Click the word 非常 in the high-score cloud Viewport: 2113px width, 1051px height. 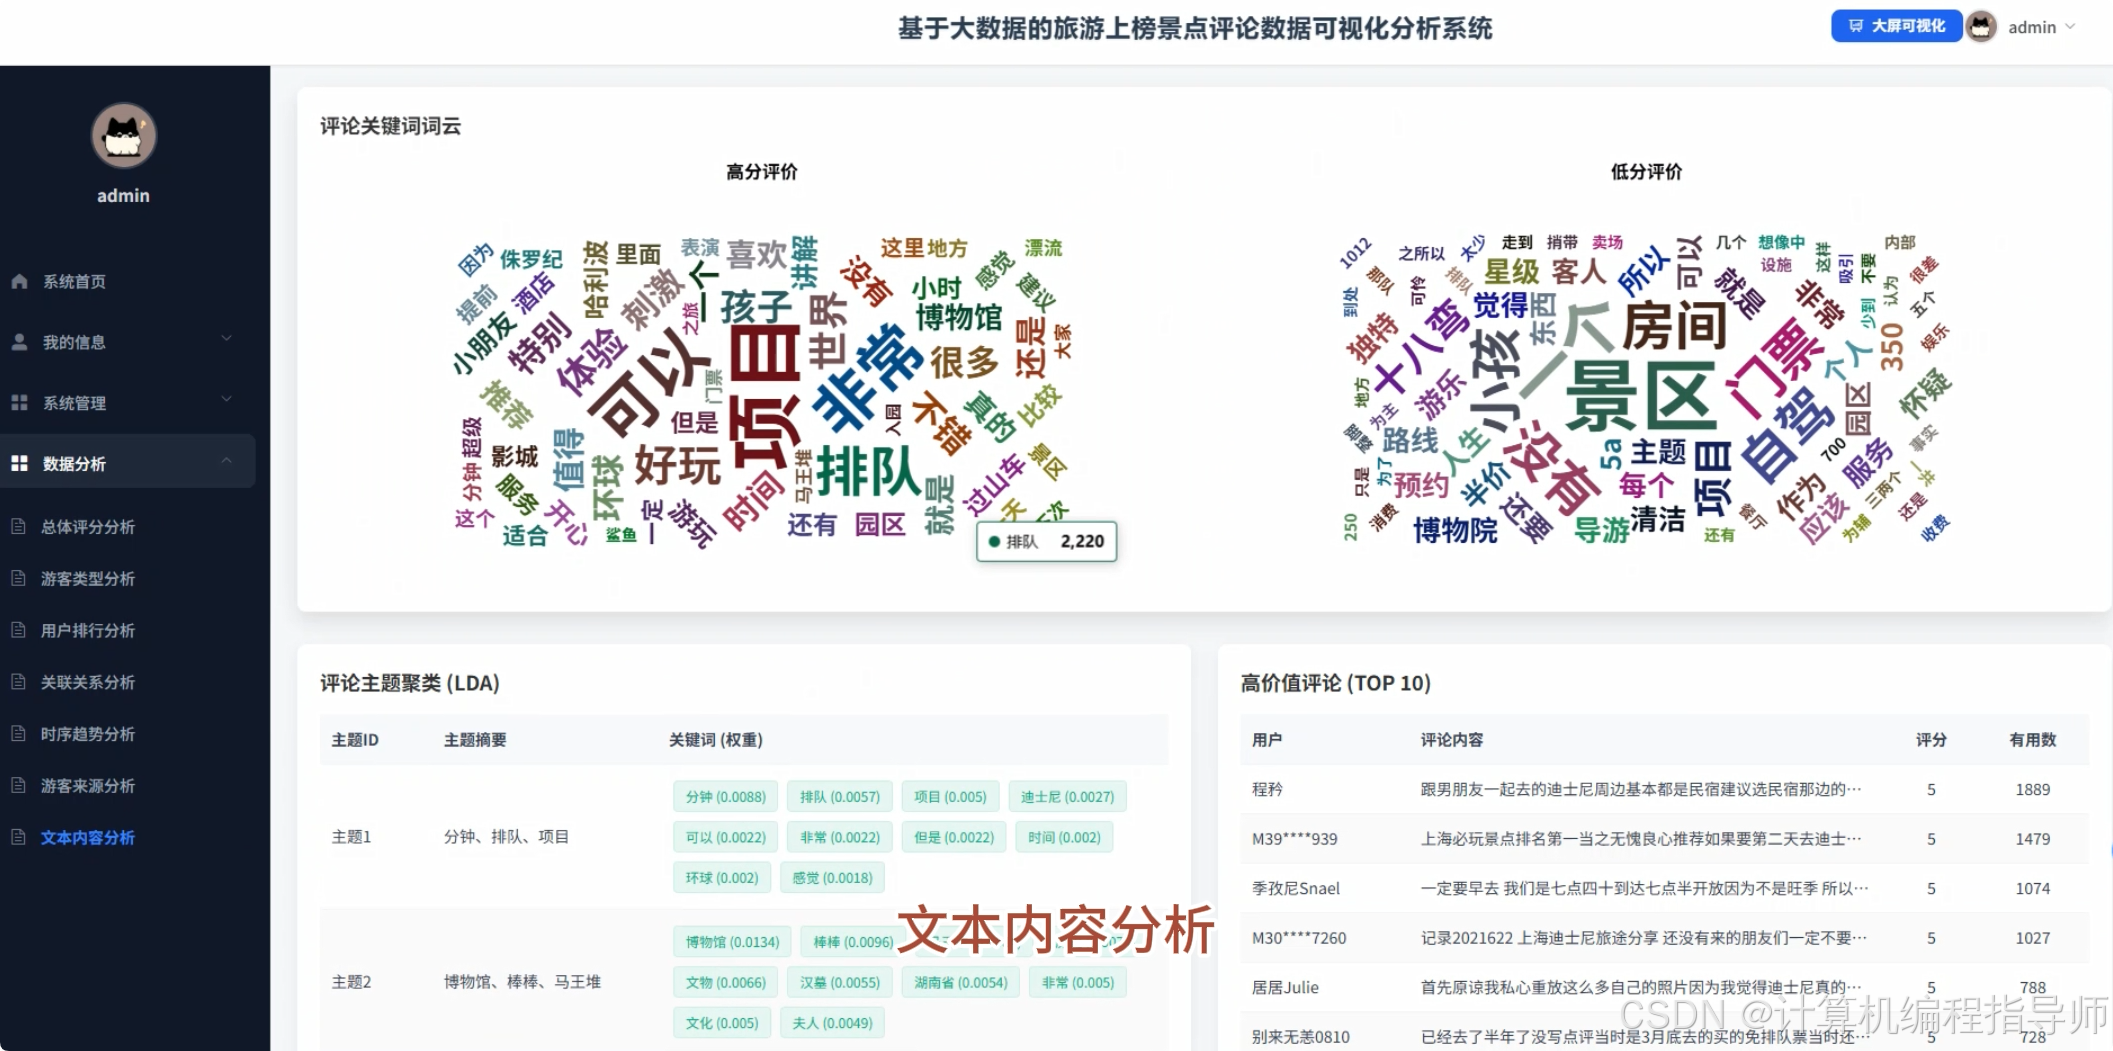868,380
